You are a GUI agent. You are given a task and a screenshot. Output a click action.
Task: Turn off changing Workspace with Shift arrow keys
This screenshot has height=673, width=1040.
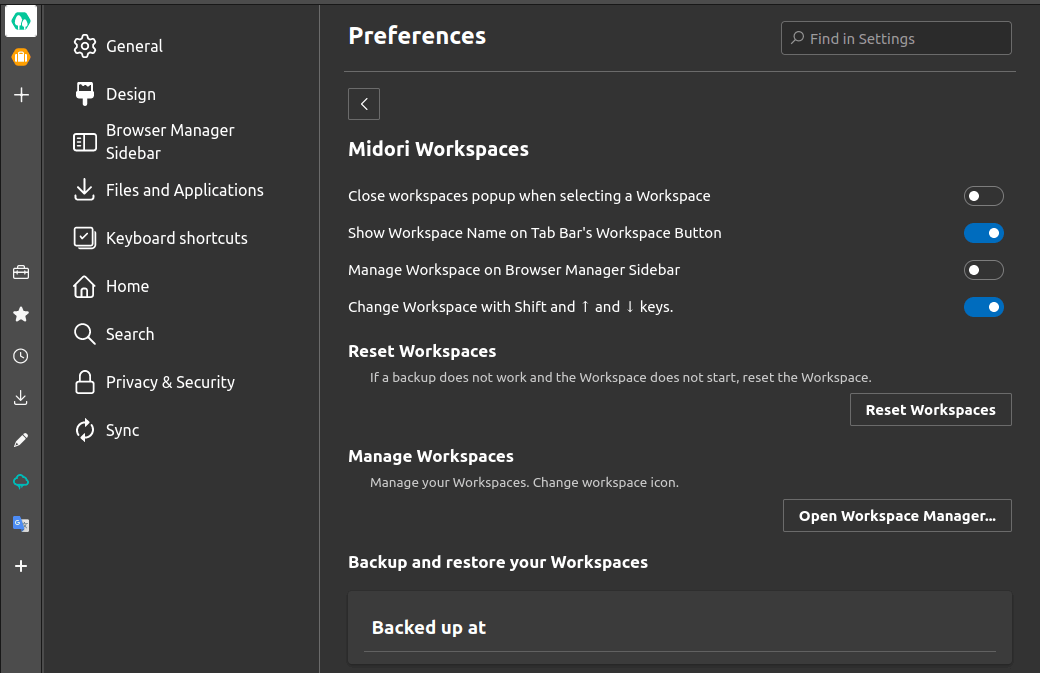[x=983, y=306]
